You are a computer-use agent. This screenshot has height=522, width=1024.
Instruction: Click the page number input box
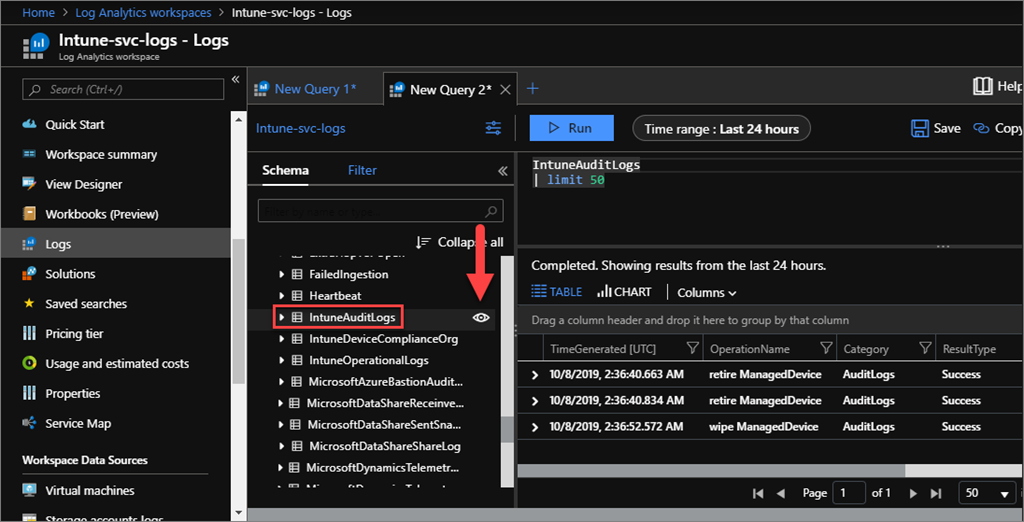pyautogui.click(x=850, y=493)
